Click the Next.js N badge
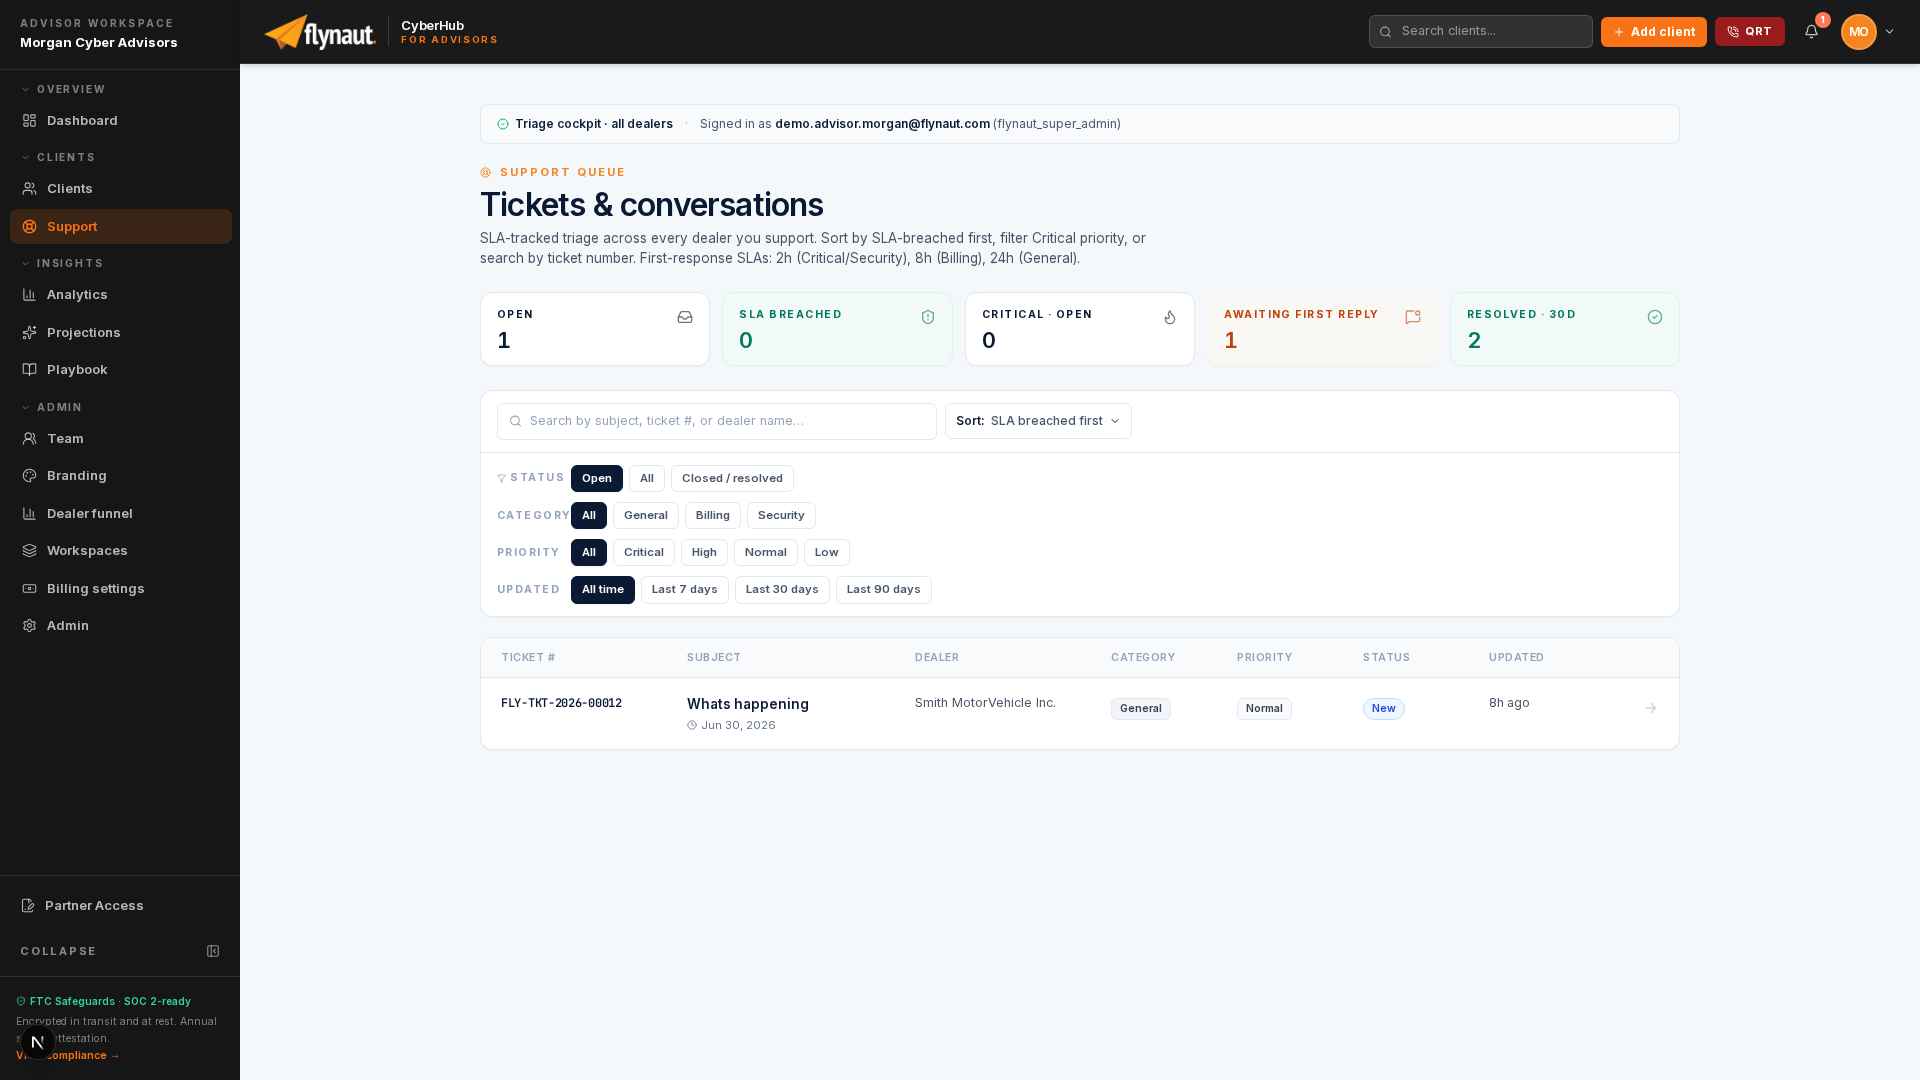 coord(37,1042)
